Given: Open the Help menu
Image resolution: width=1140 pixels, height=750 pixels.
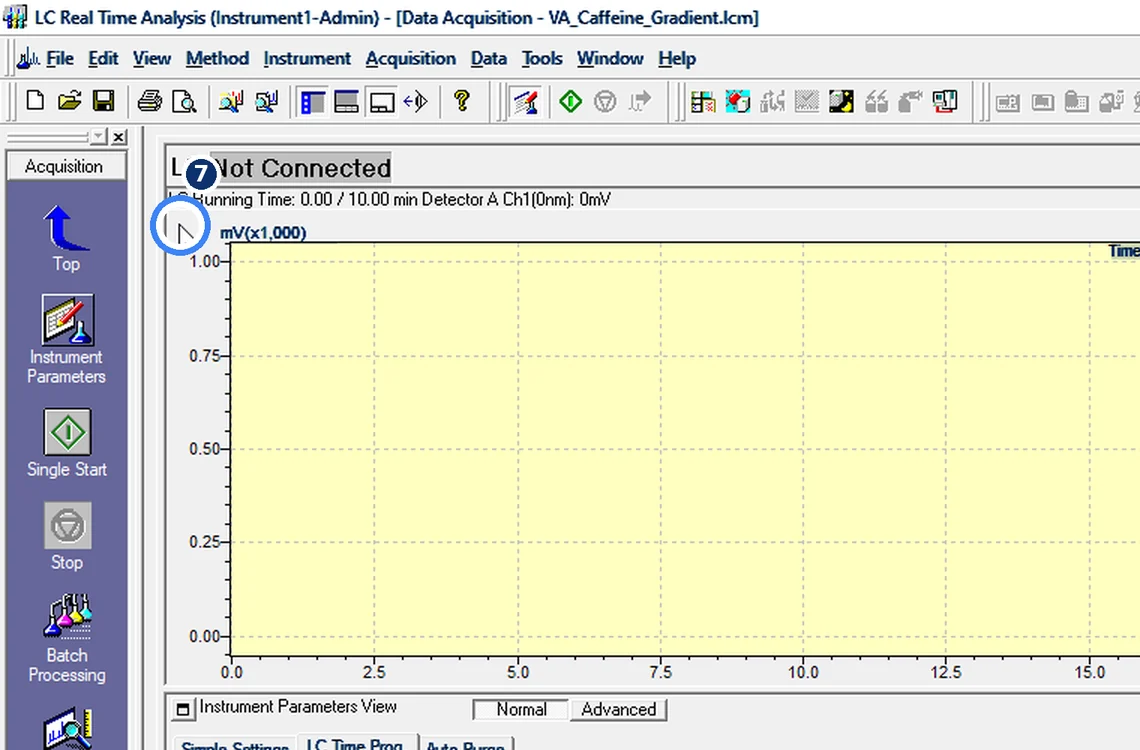Looking at the screenshot, I should [x=677, y=58].
